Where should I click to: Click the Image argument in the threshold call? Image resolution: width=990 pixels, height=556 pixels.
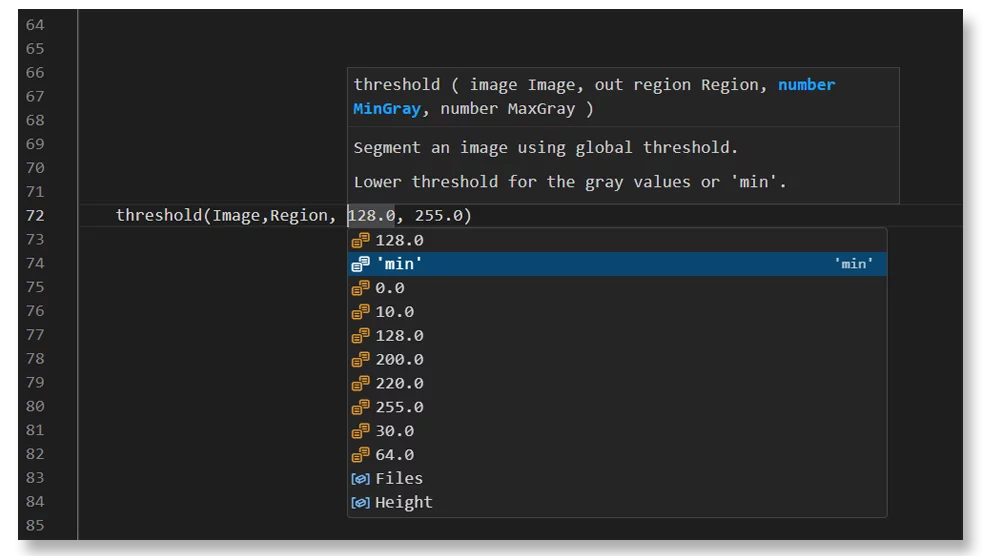(235, 216)
